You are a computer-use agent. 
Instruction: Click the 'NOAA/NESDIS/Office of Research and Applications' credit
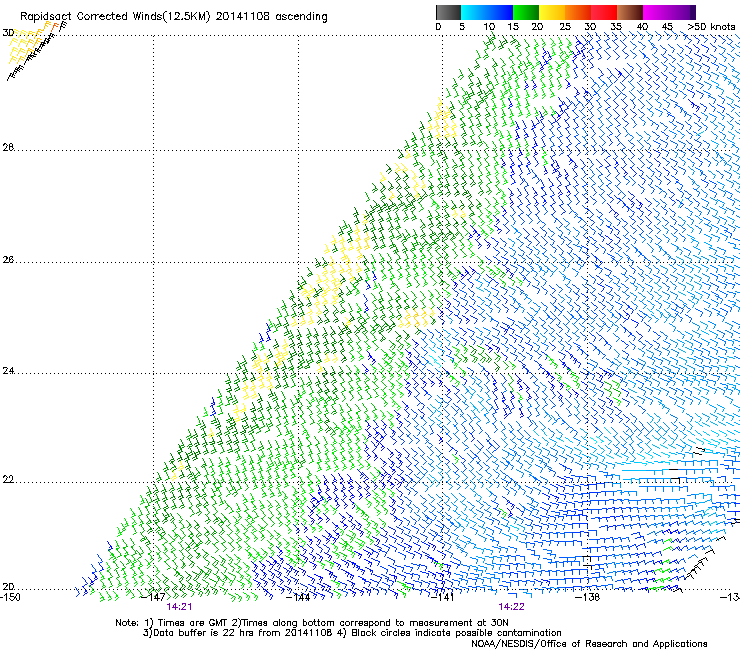pos(589,644)
